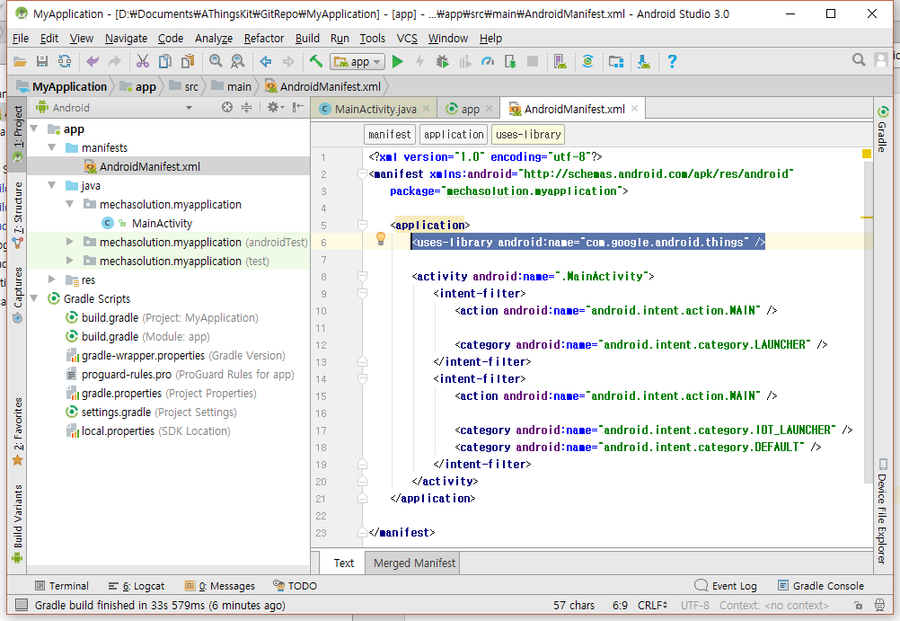Switch to the MainActivity.java tab
Viewport: 900px width, 621px height.
tap(375, 109)
